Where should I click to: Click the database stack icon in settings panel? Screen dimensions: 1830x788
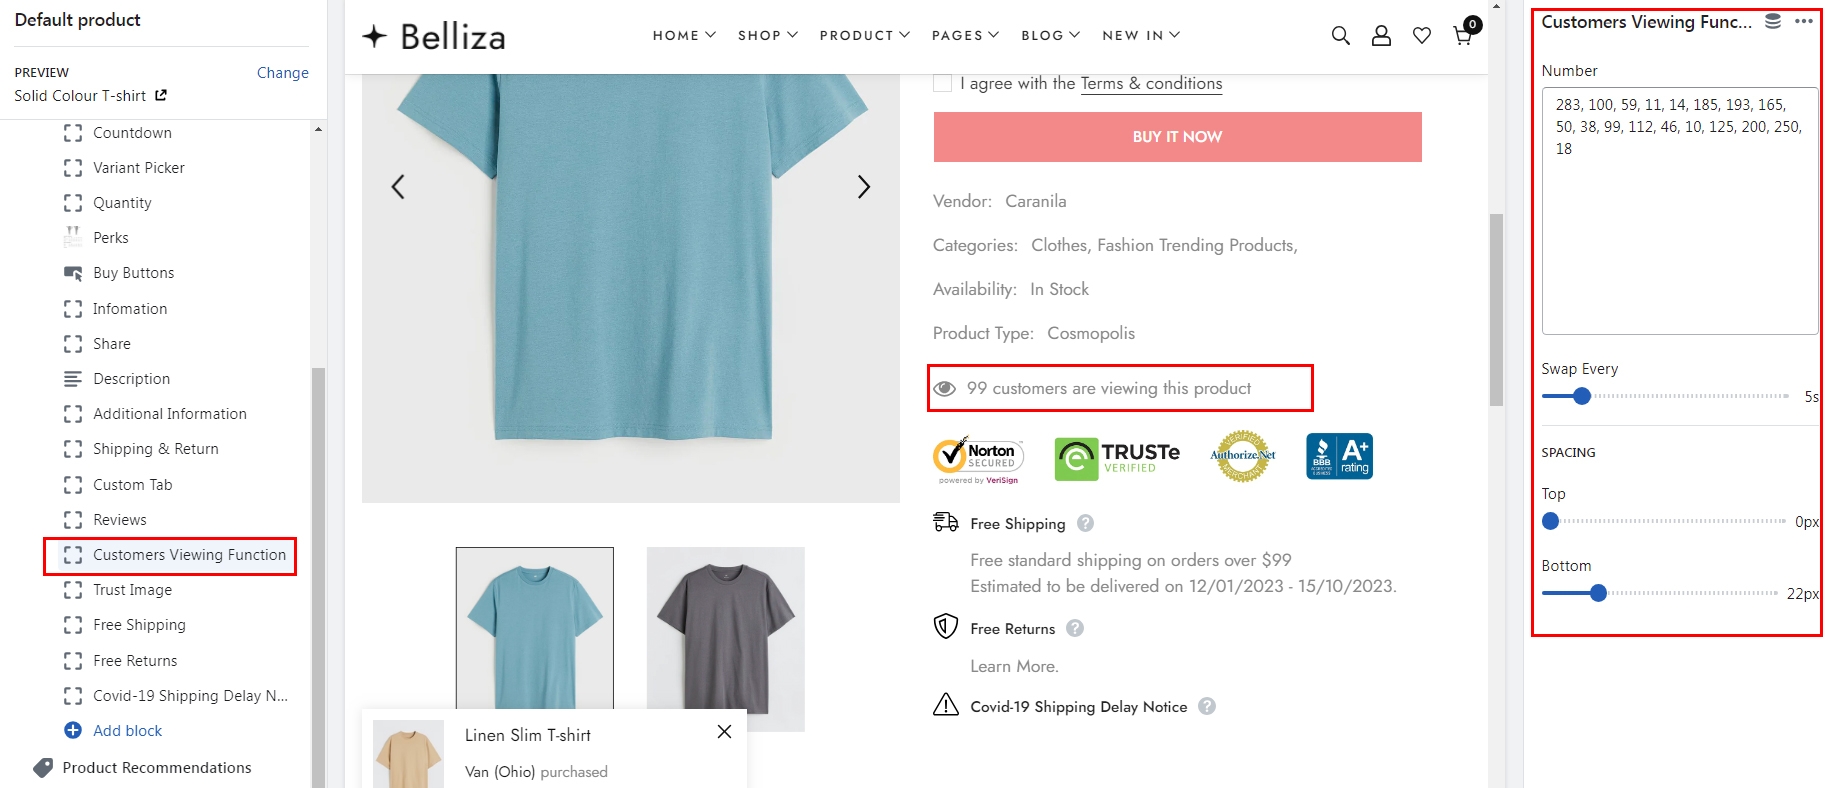tap(1773, 21)
